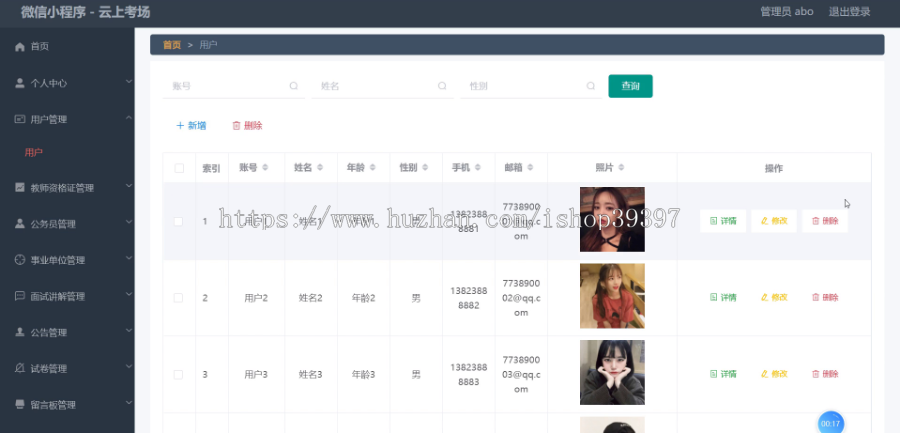The image size is (900, 433).
Task: Expand the 面试讲解管理 chevron
Action: click(129, 295)
